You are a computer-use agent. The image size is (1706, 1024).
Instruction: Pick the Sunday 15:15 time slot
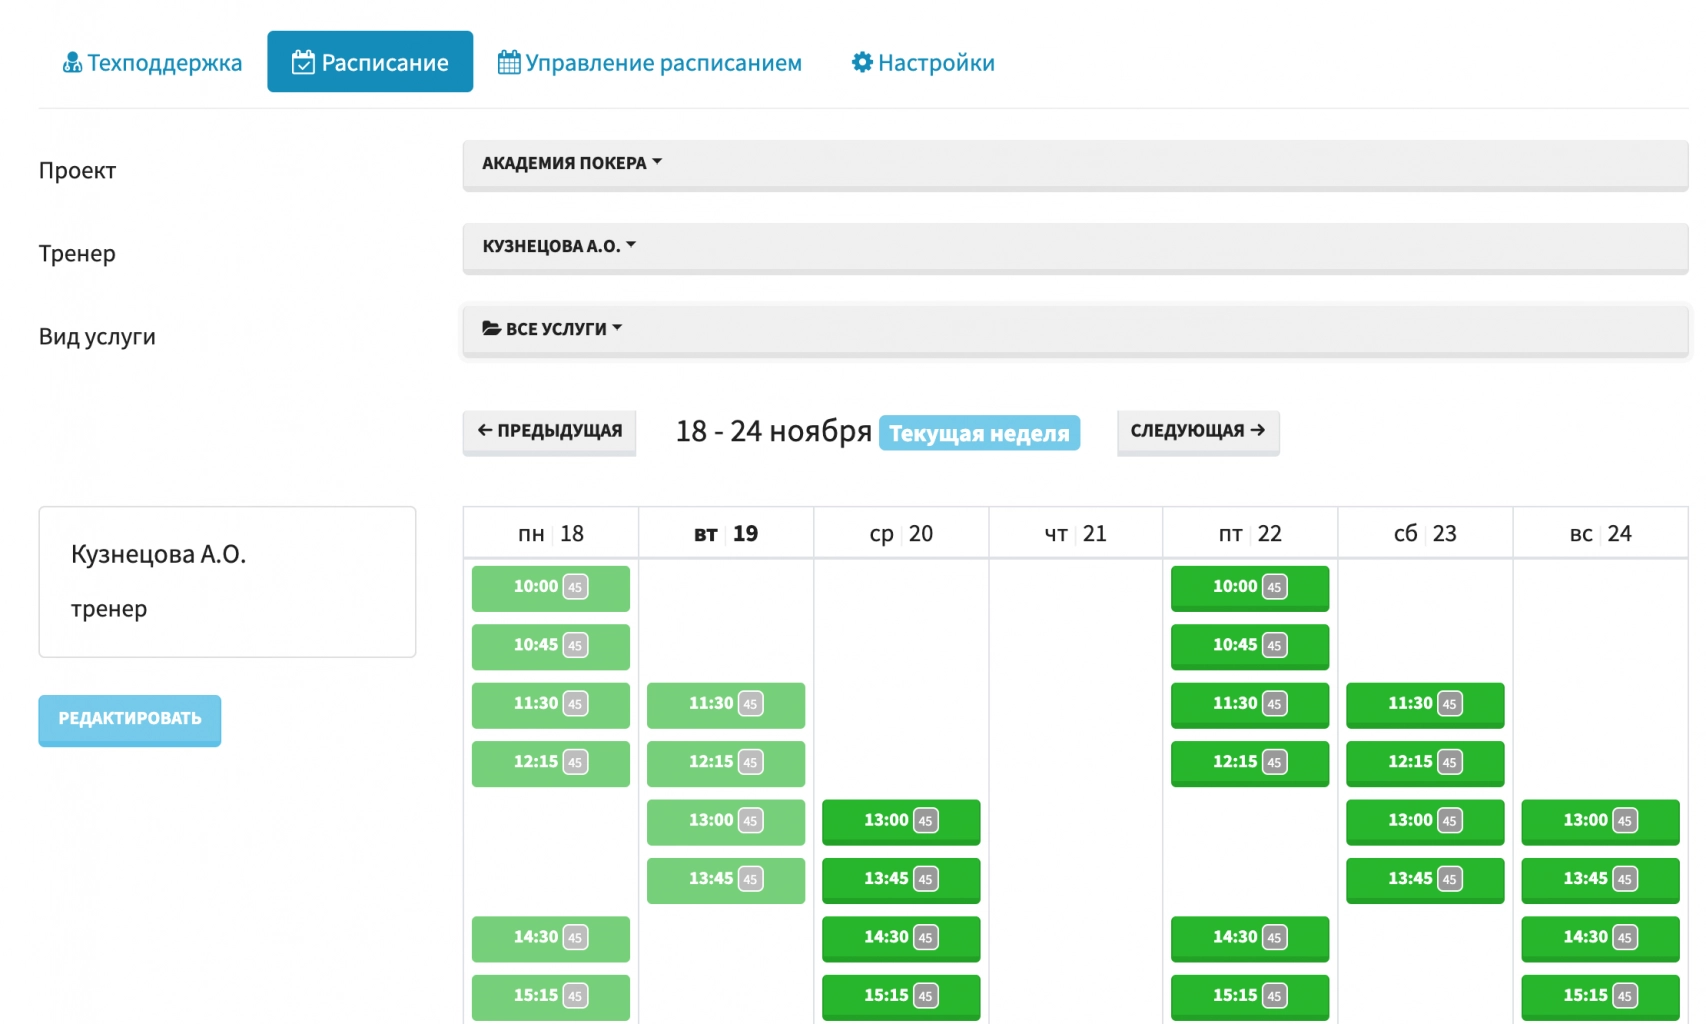click(1599, 996)
